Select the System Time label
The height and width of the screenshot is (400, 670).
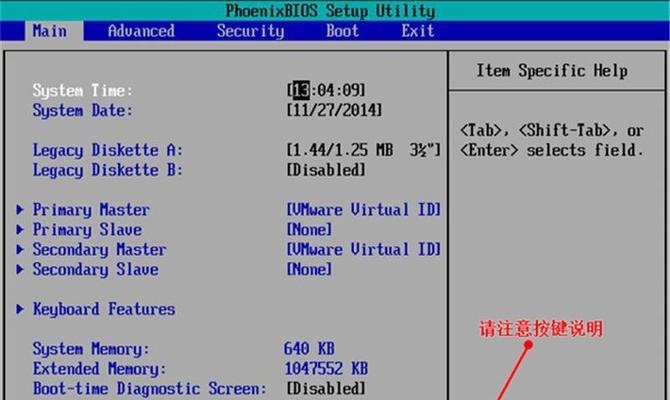[x=83, y=90]
